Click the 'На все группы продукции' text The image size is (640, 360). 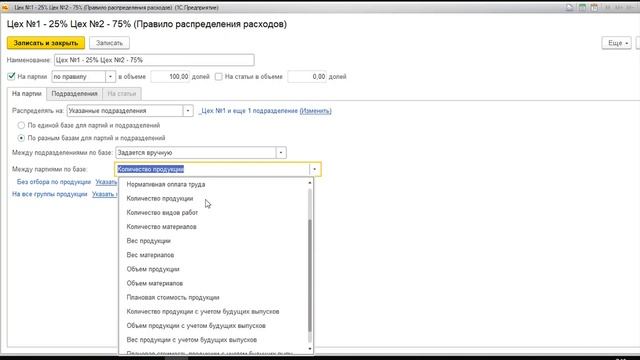click(50, 194)
